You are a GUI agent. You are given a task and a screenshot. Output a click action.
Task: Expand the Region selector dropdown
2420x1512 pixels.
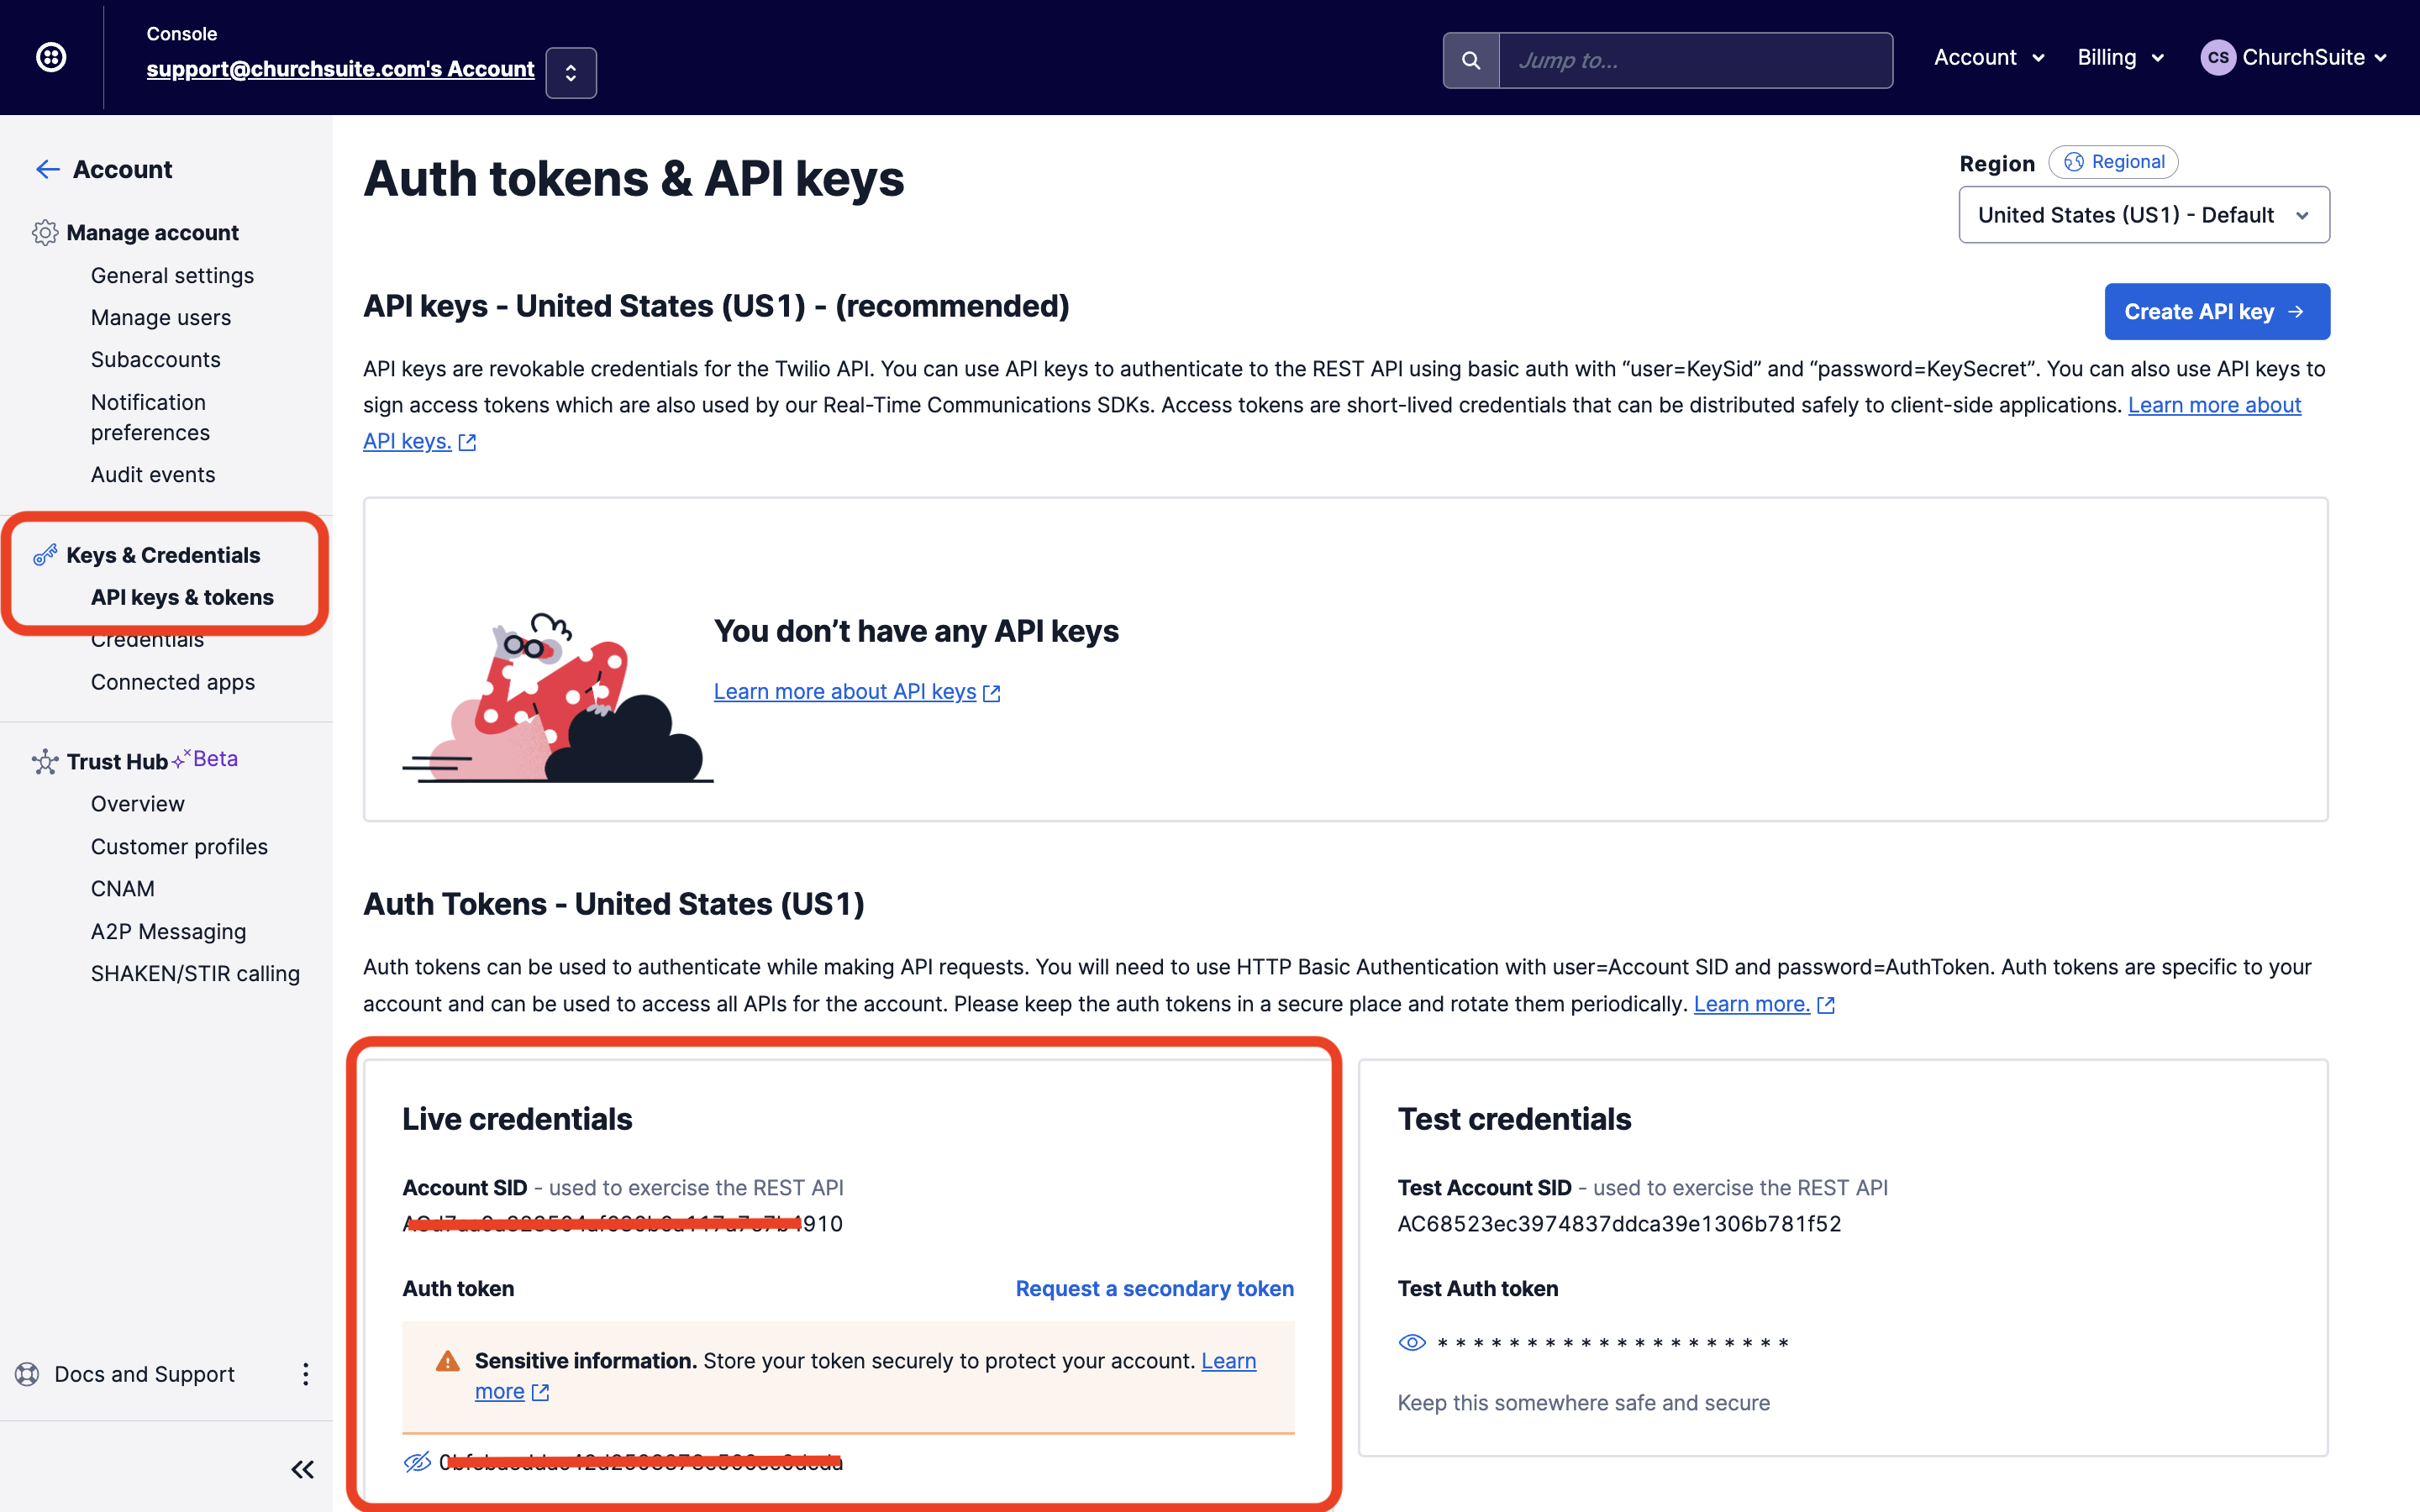(2143, 215)
